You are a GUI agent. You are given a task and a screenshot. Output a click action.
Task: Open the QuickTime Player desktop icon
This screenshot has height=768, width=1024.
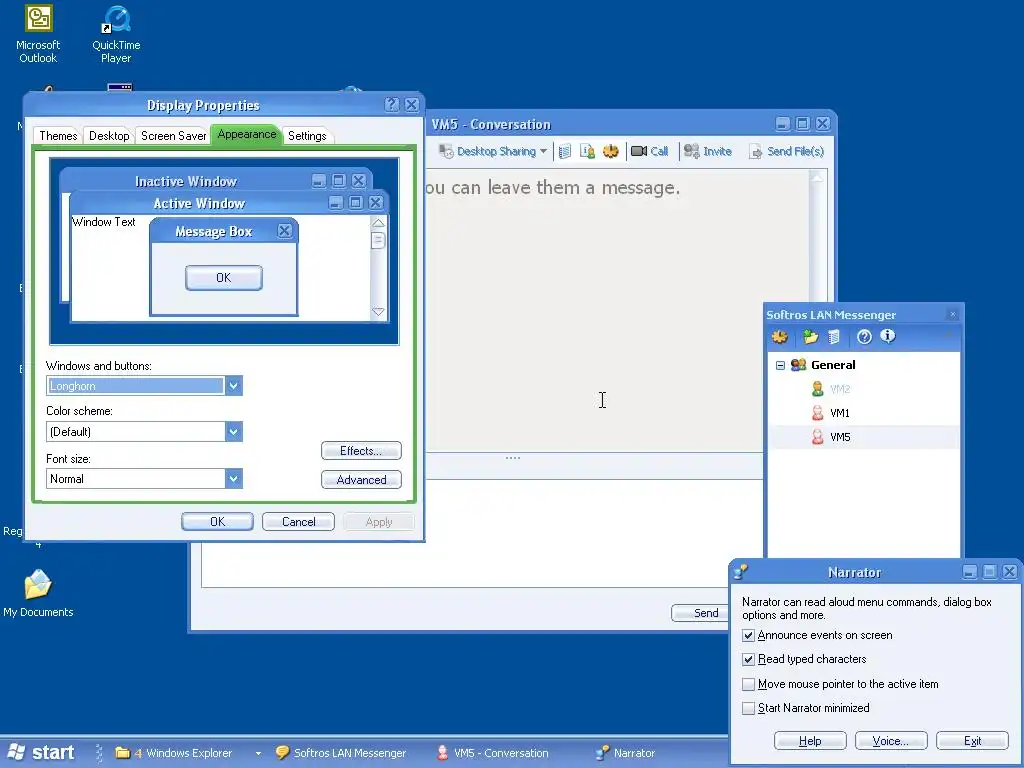click(116, 34)
